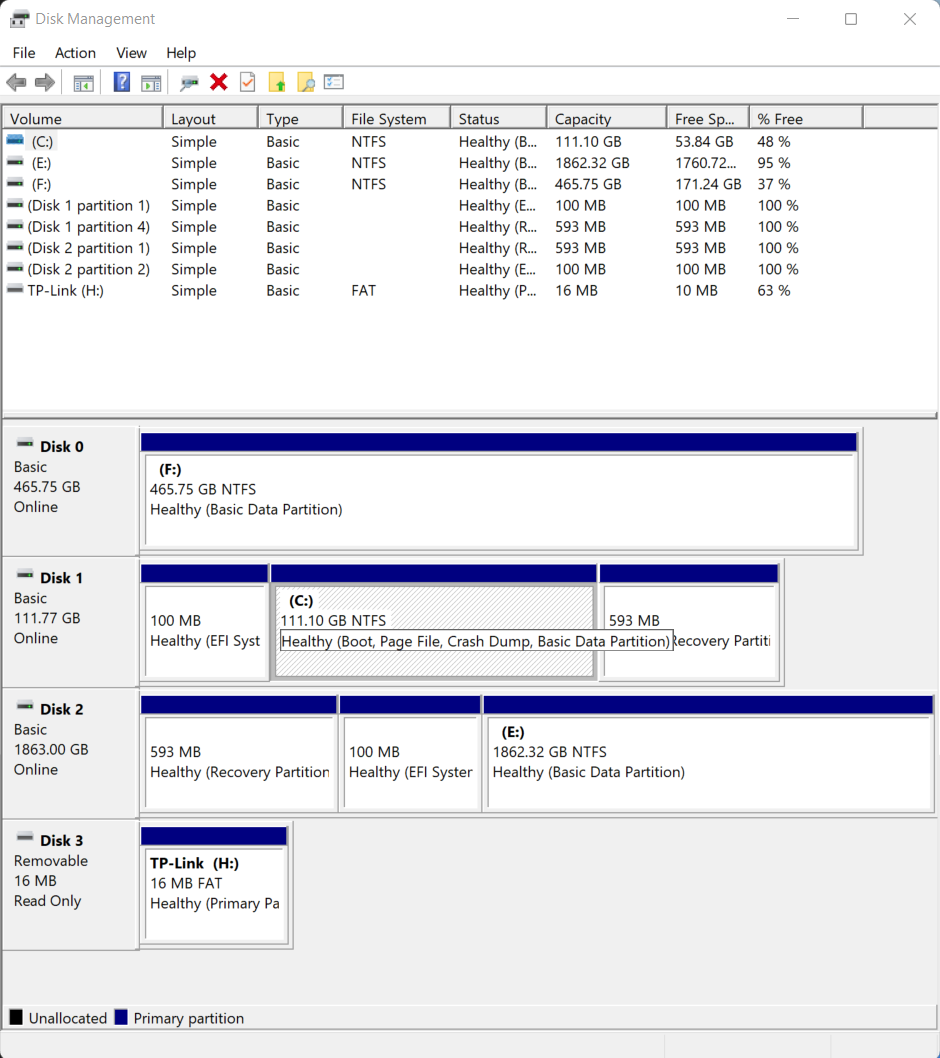Select the (F:) 465.75 GB NTFS partition block
Image resolution: width=940 pixels, height=1058 pixels.
tap(500, 491)
